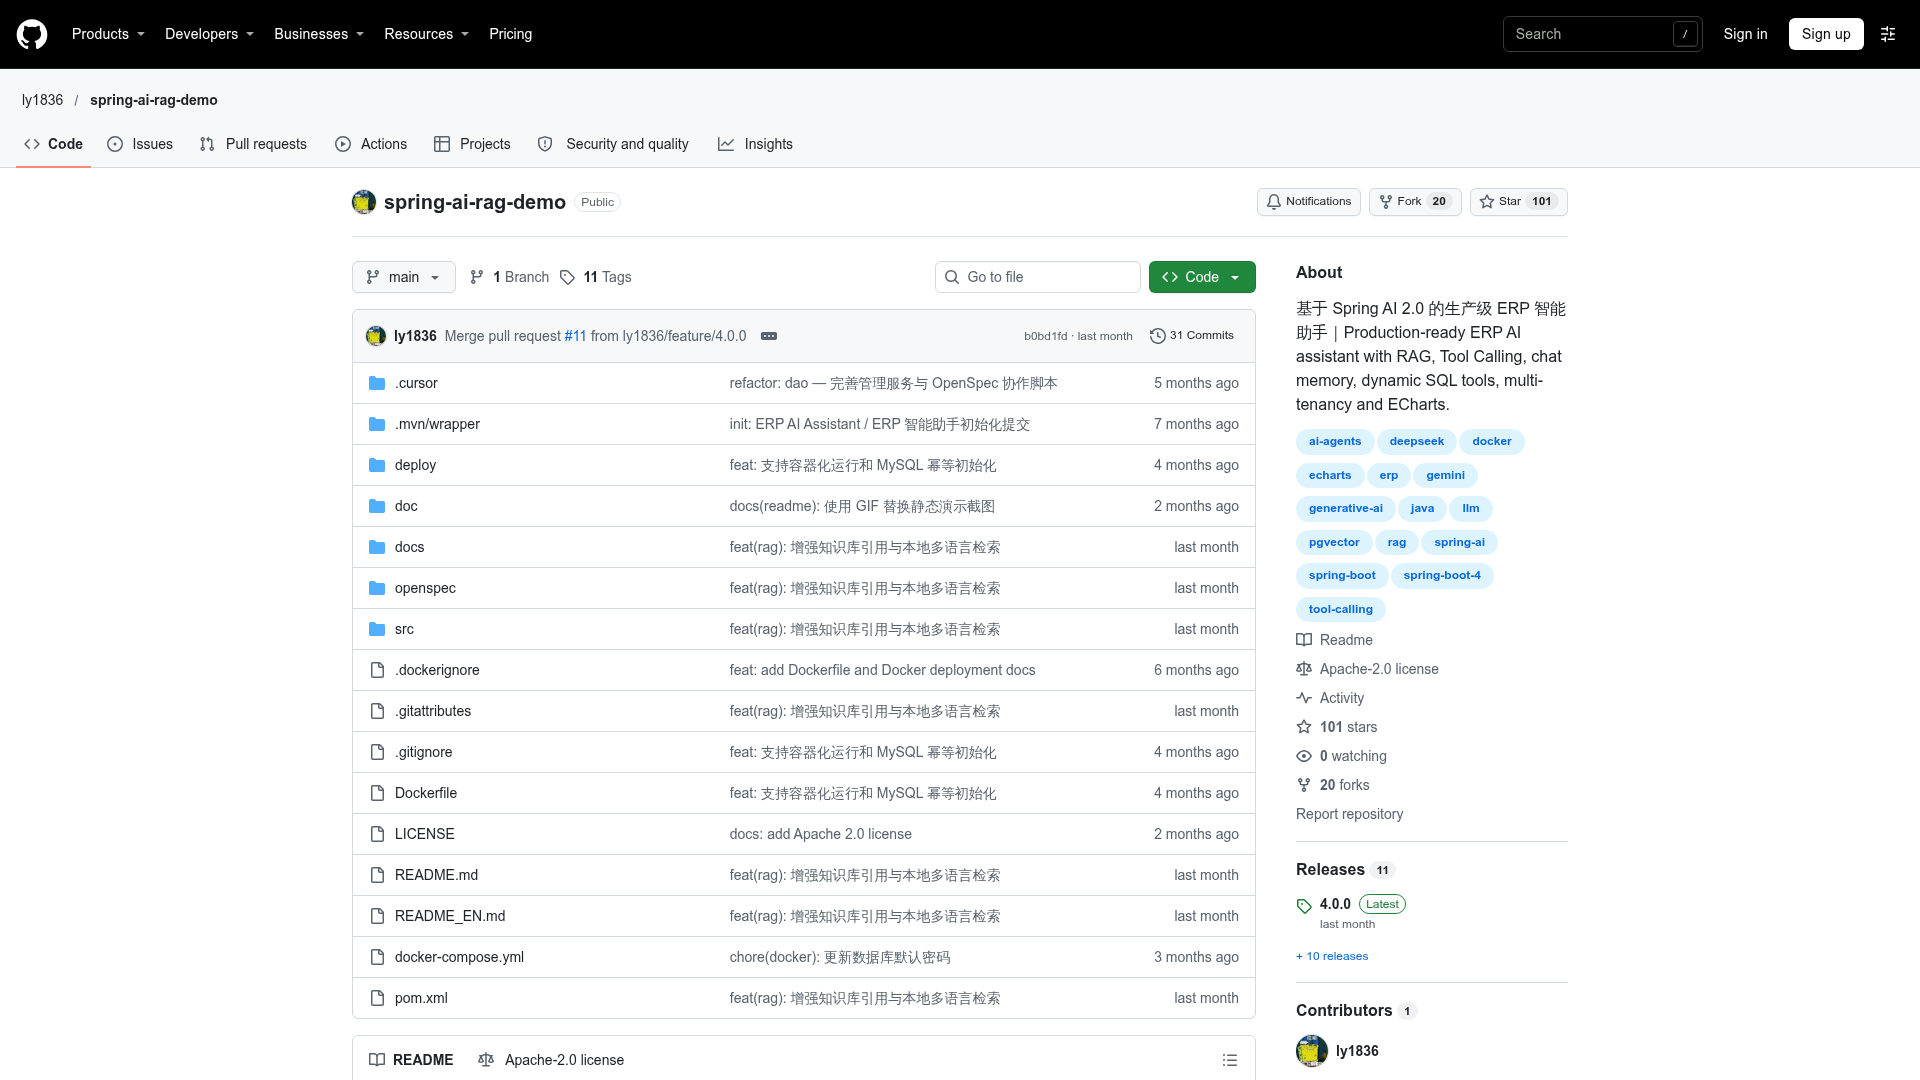Click the ly1836 avatar beside the repository title
The image size is (1920, 1080).
pyautogui.click(x=364, y=202)
